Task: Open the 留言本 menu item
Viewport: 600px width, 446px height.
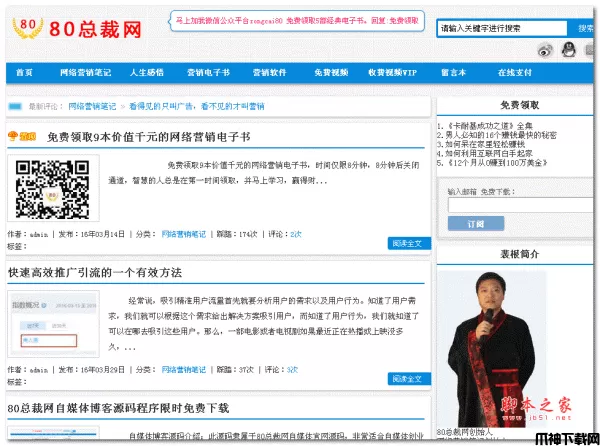Action: [453, 73]
